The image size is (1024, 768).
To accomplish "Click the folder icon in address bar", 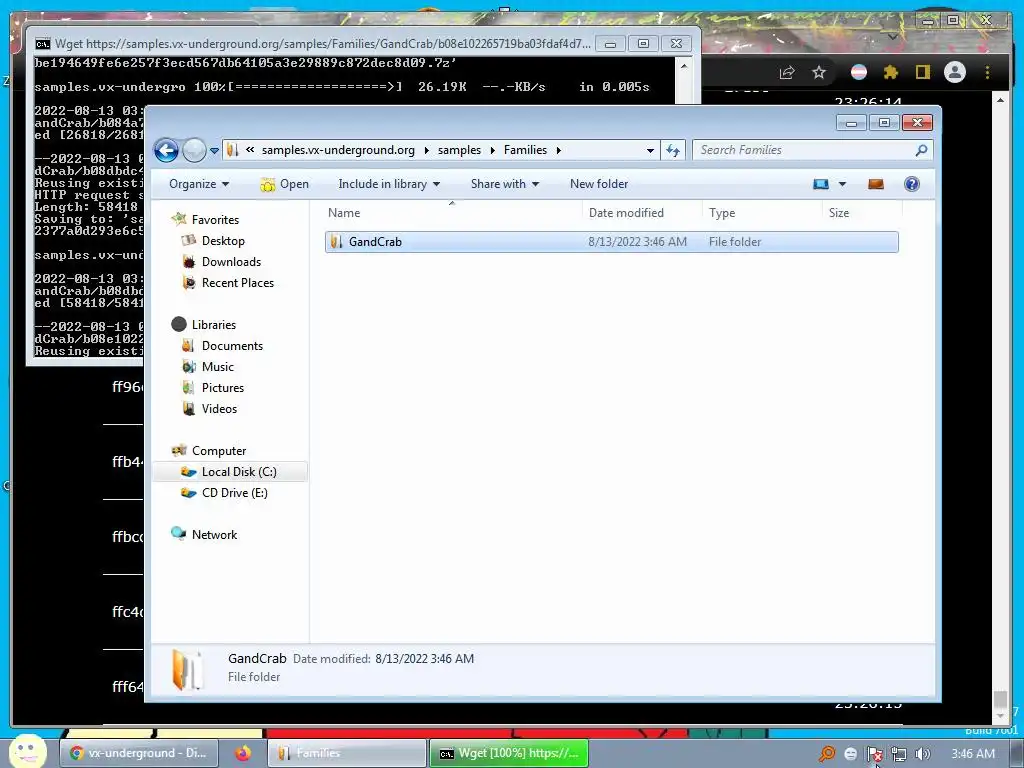I will coord(232,150).
